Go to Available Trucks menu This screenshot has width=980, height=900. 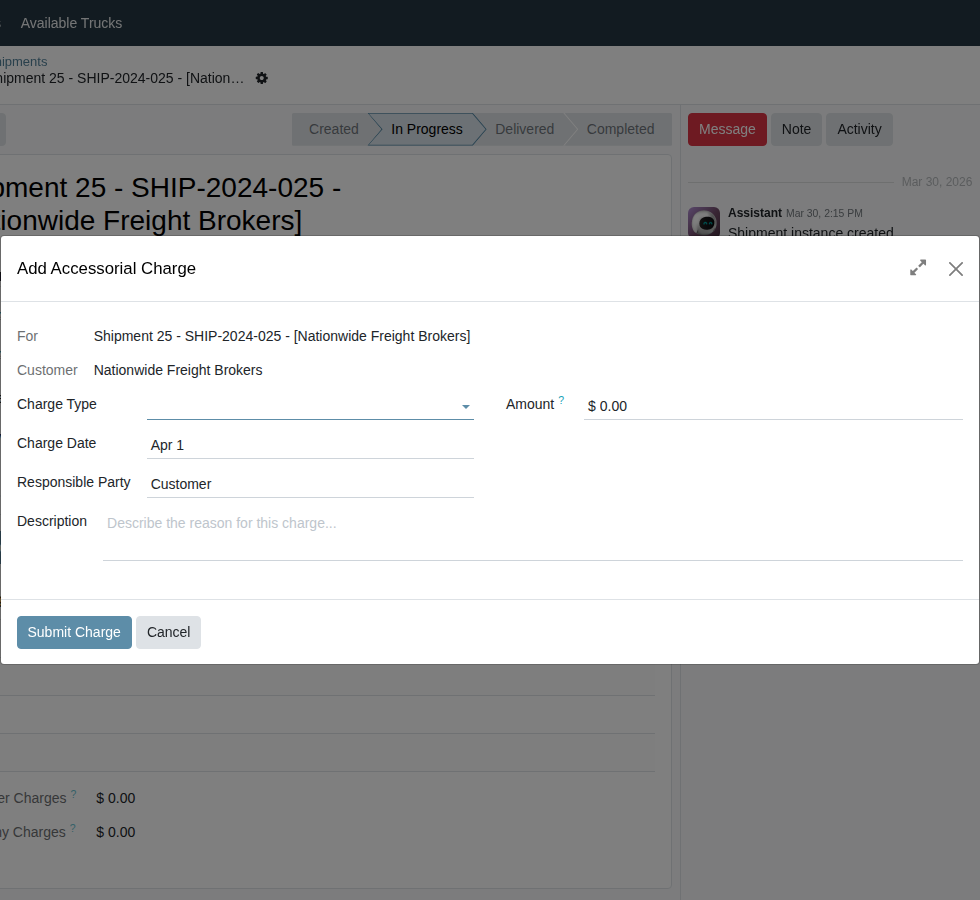pyautogui.click(x=71, y=23)
